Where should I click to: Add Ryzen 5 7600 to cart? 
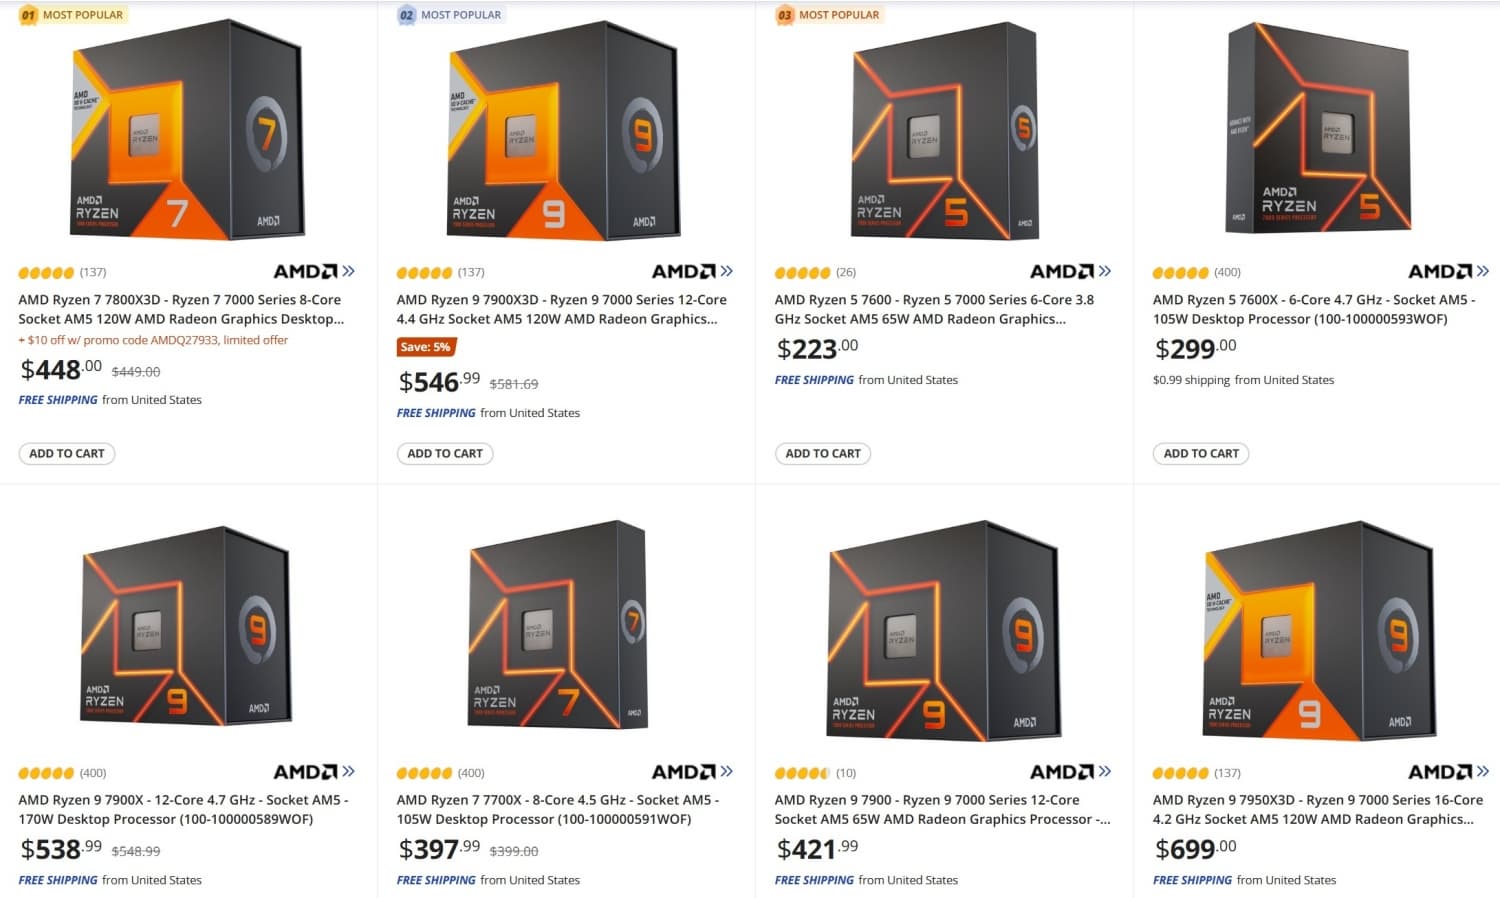point(823,454)
